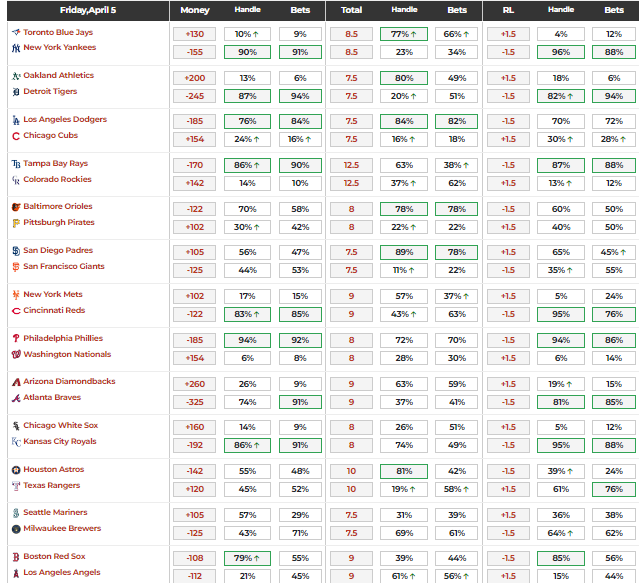644x583 pixels.
Task: Click the Padres 89% total handle cell
Action: 404,252
